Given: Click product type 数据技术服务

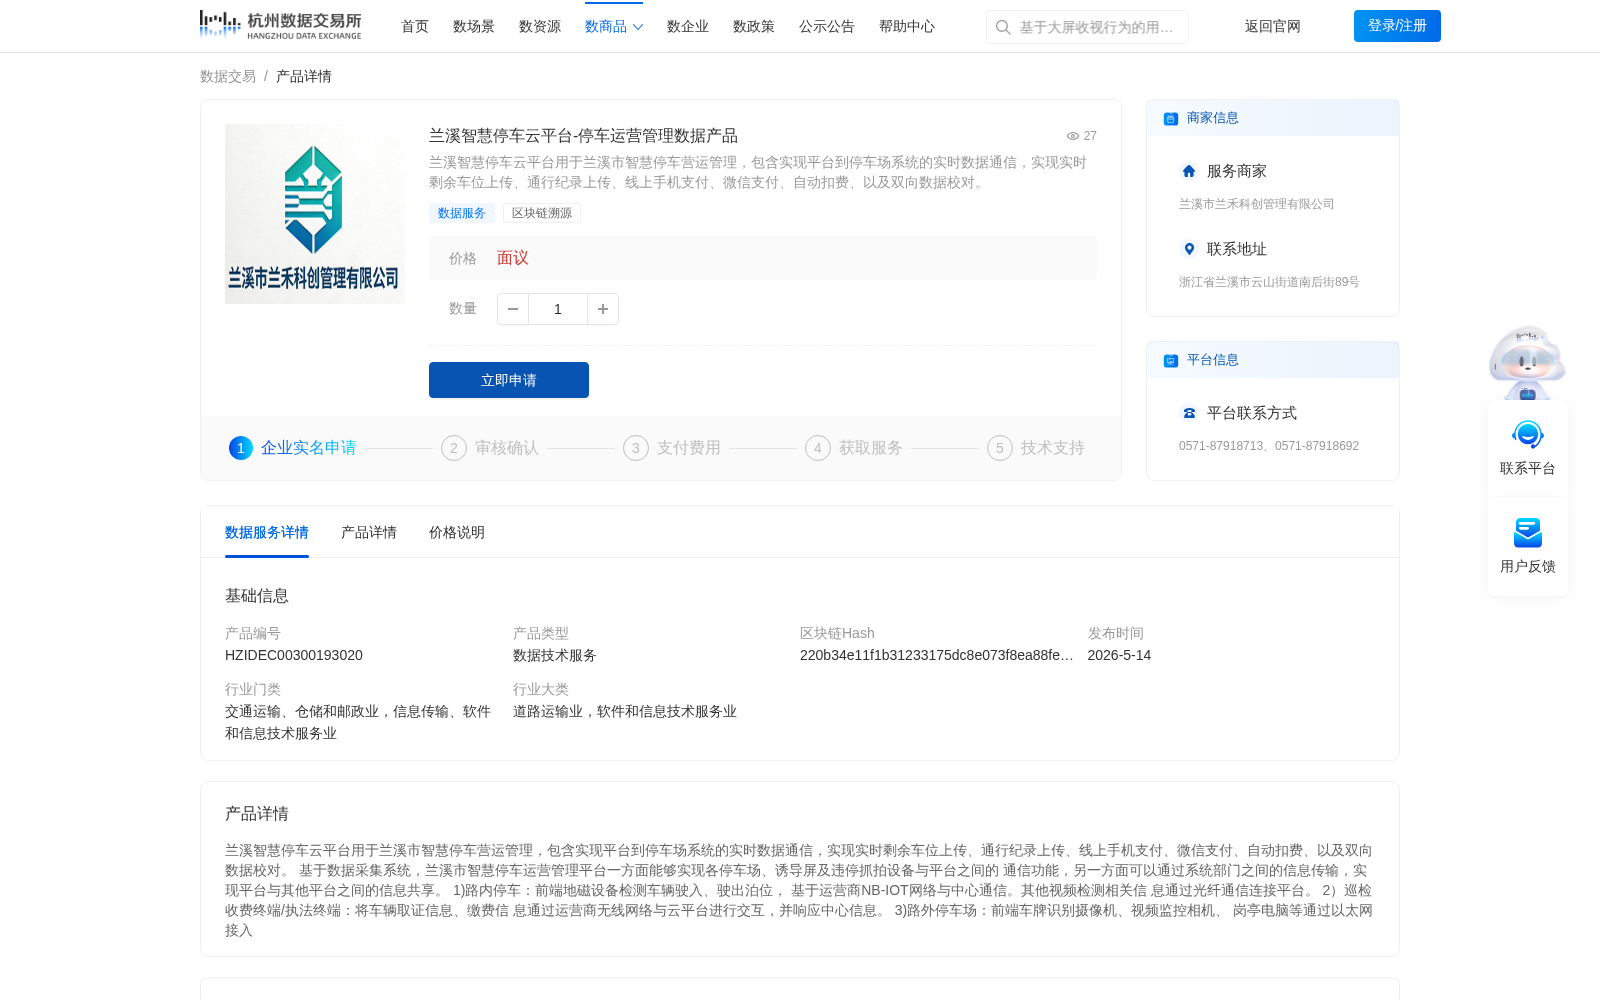Looking at the screenshot, I should pos(555,656).
